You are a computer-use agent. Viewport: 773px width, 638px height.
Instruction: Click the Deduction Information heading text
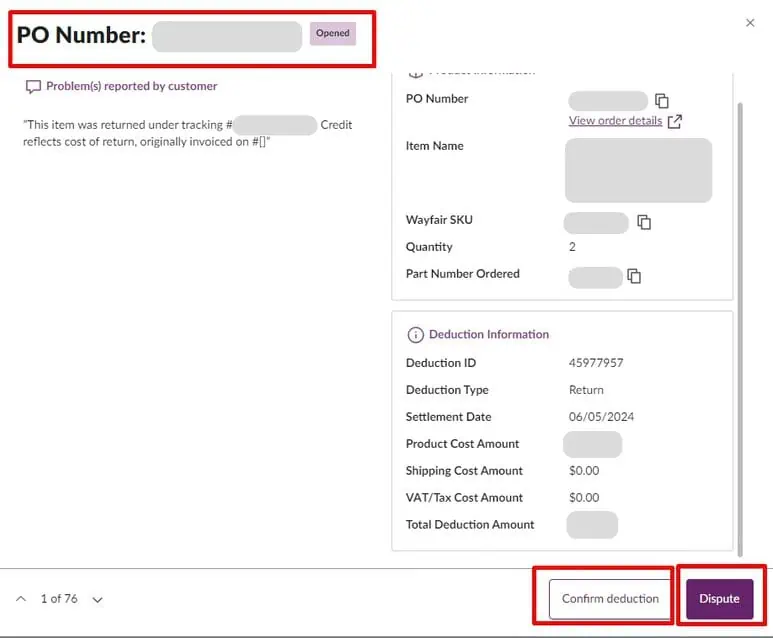click(x=489, y=334)
